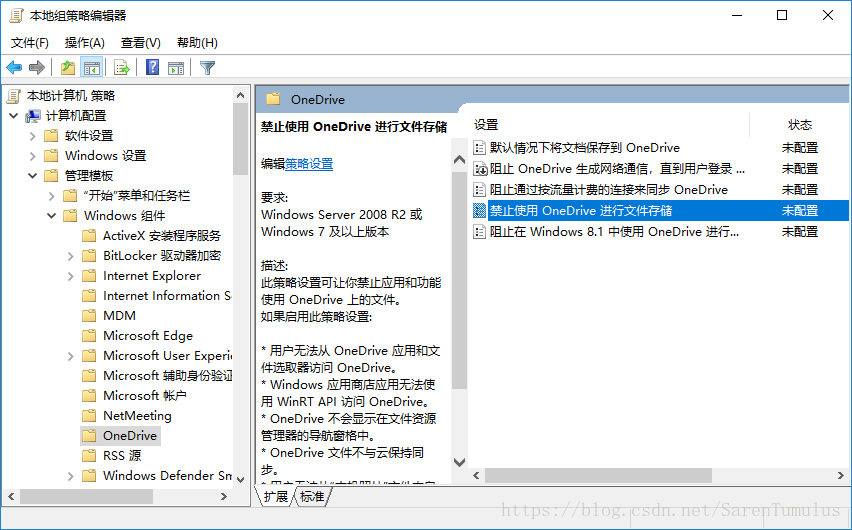Viewport: 852px width, 530px height.
Task: Select the Internet Information Services tree item
Action: (x=167, y=296)
